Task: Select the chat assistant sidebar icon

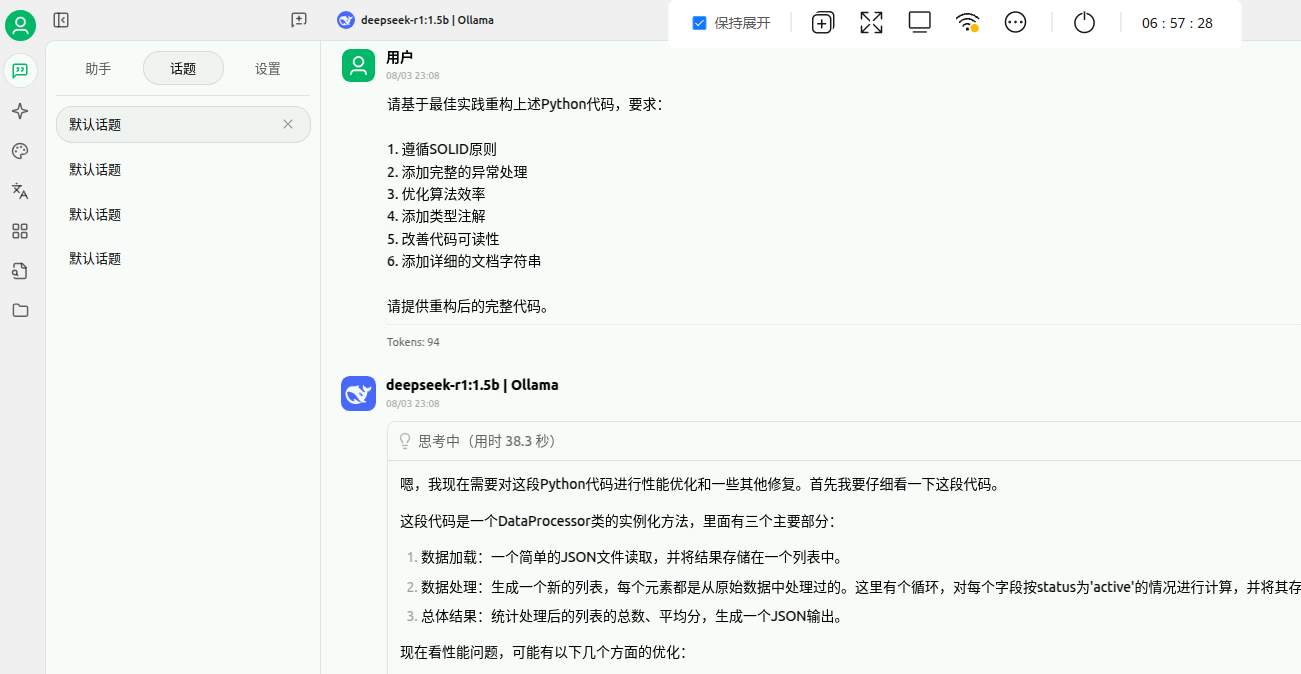Action: click(x=20, y=70)
